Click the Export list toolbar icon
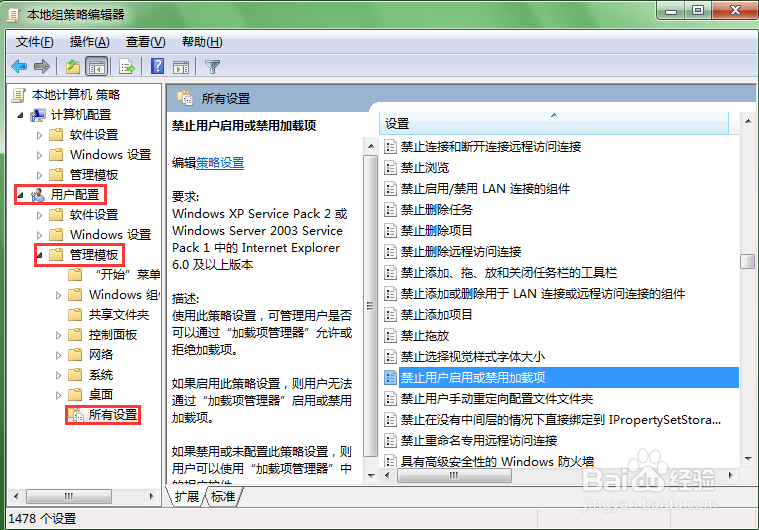 (127, 66)
